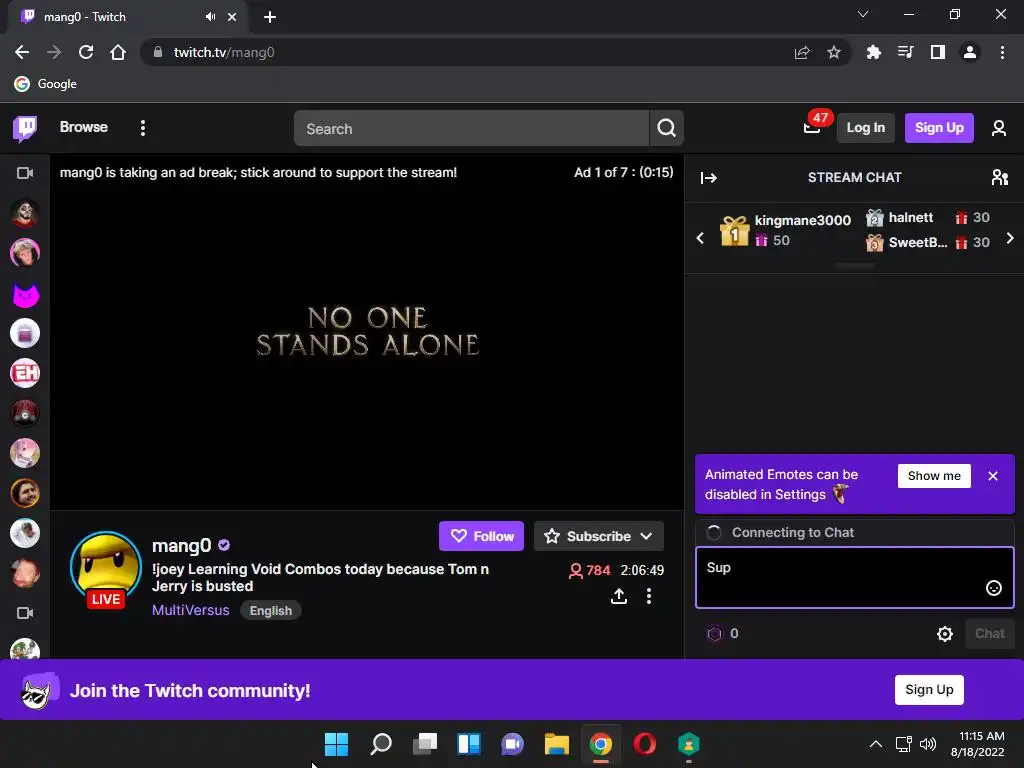
Task: Open a new browser tab
Action: pos(270,17)
